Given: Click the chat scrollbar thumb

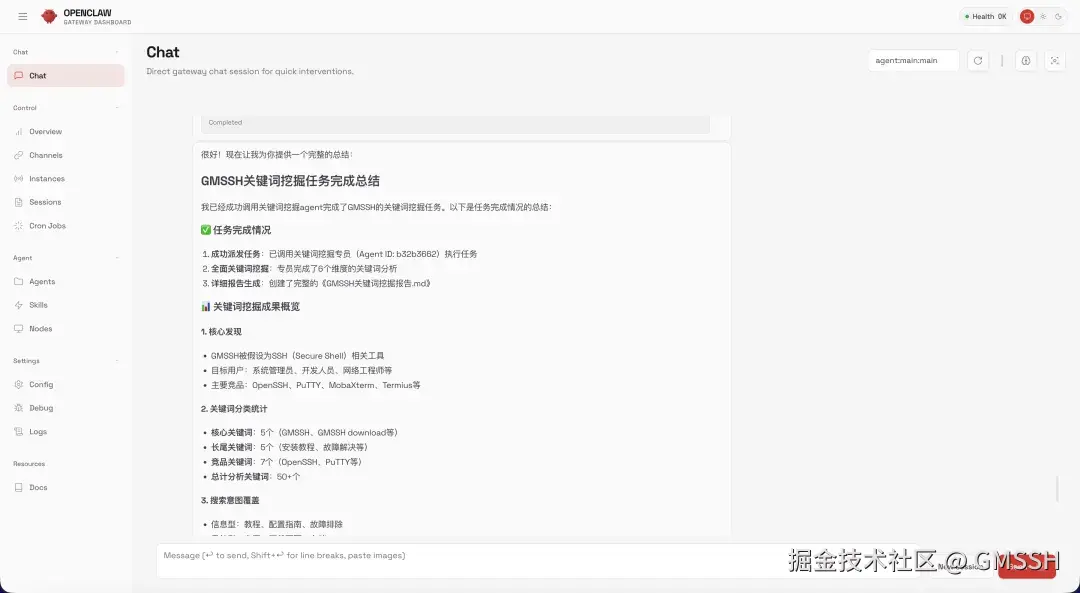Looking at the screenshot, I should coord(1057,488).
